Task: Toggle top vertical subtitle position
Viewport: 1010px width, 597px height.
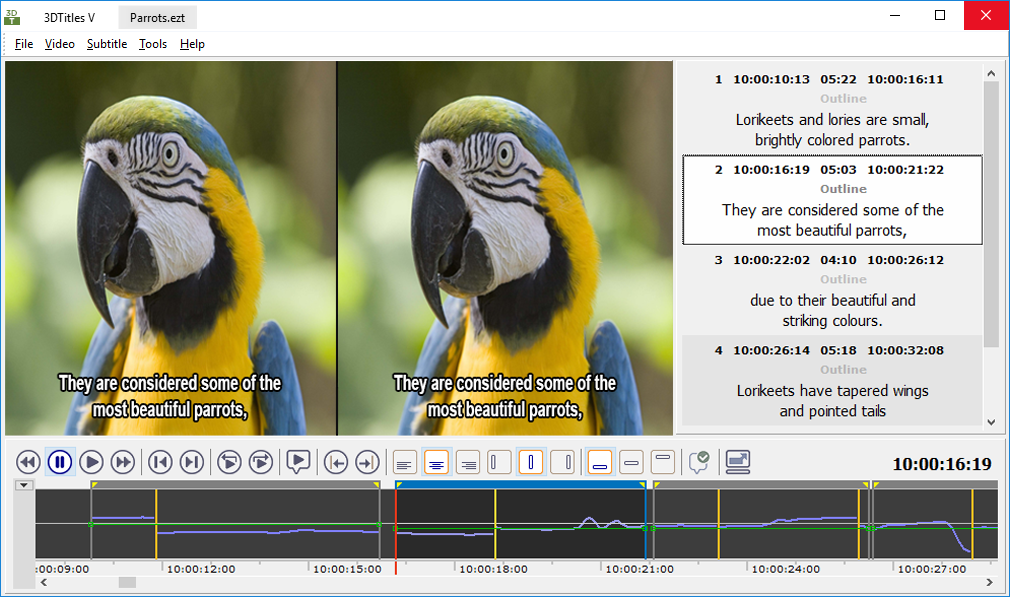Action: (662, 462)
